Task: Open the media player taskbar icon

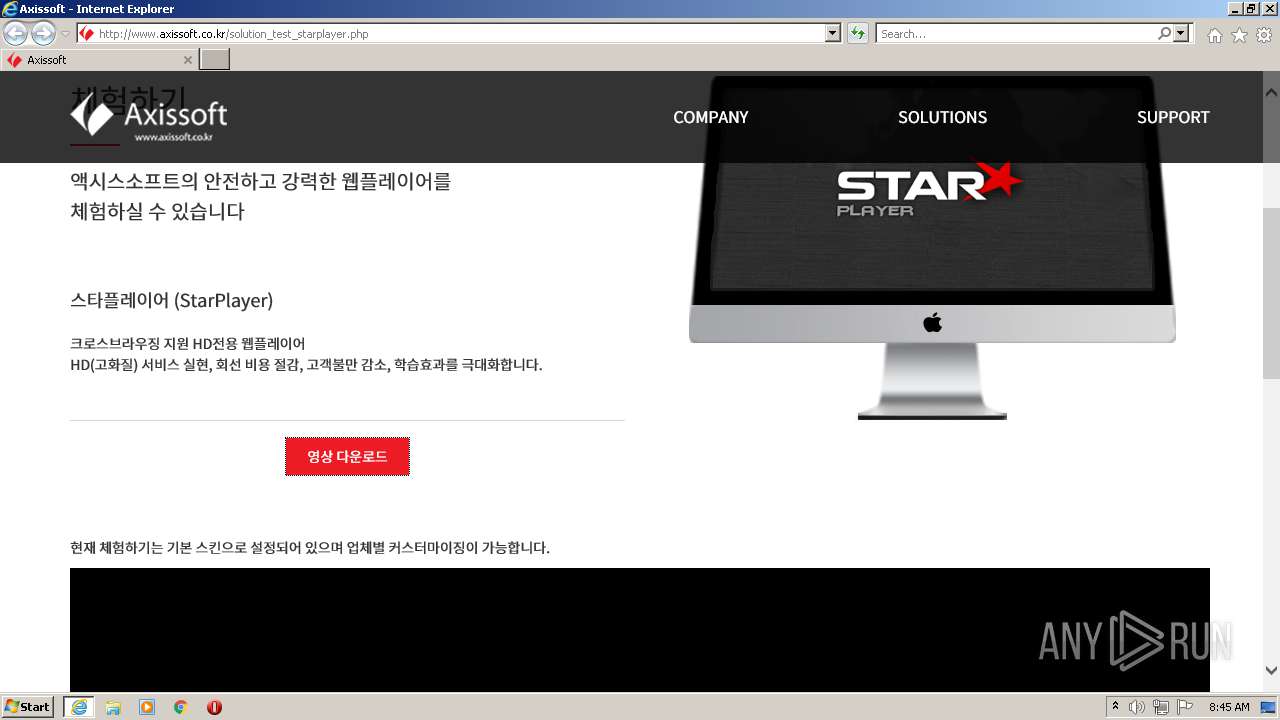Action: (x=147, y=706)
